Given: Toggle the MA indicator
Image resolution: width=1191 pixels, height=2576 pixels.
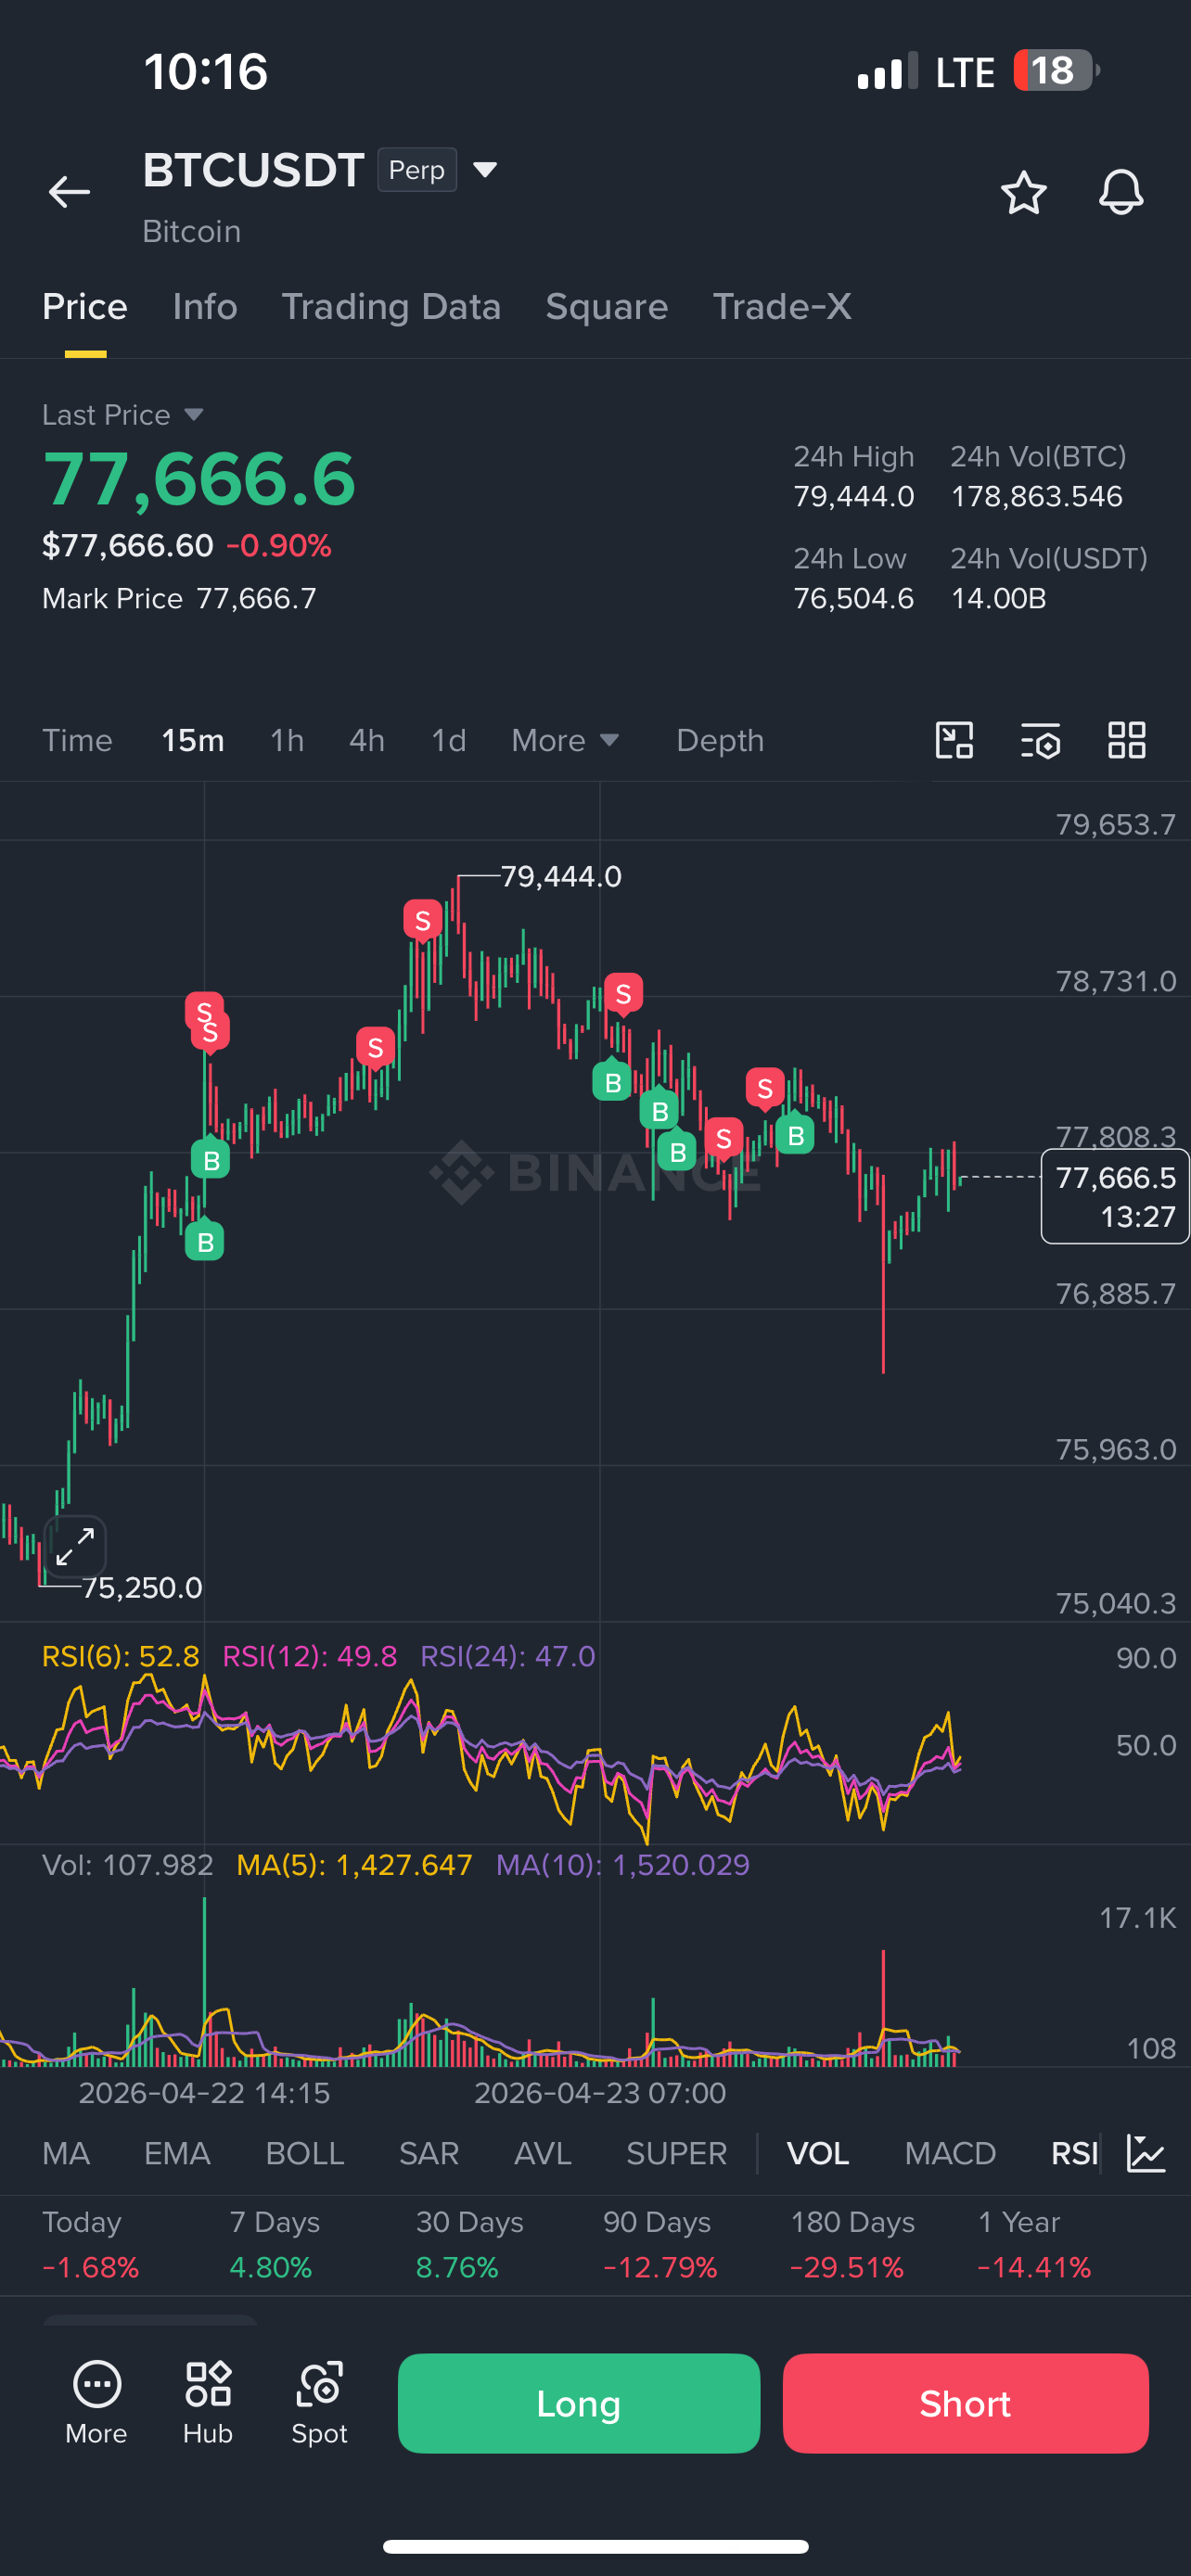Looking at the screenshot, I should click(66, 2153).
